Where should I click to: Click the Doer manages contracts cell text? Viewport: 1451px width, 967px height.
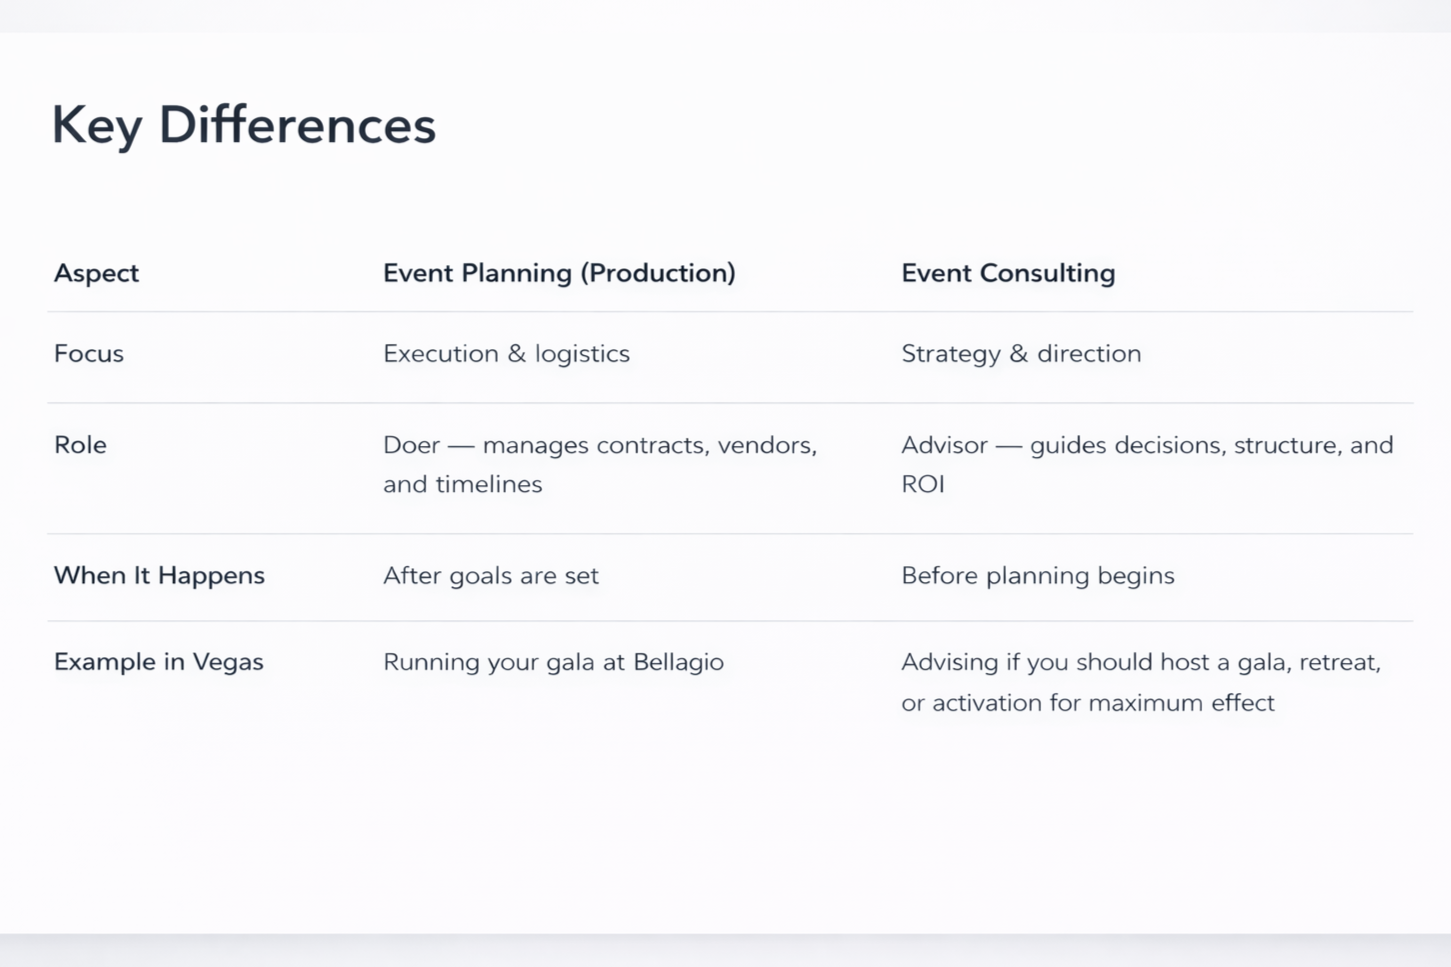coord(600,464)
